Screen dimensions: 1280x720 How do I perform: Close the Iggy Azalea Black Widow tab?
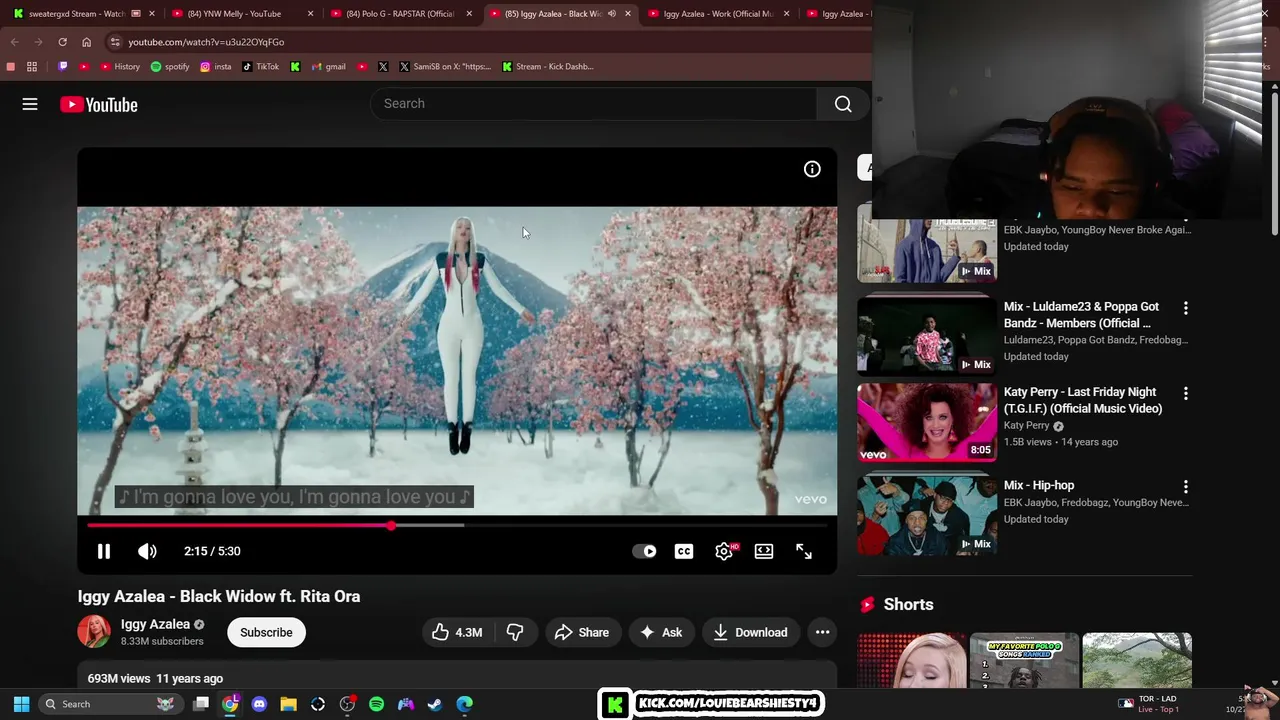tap(628, 14)
